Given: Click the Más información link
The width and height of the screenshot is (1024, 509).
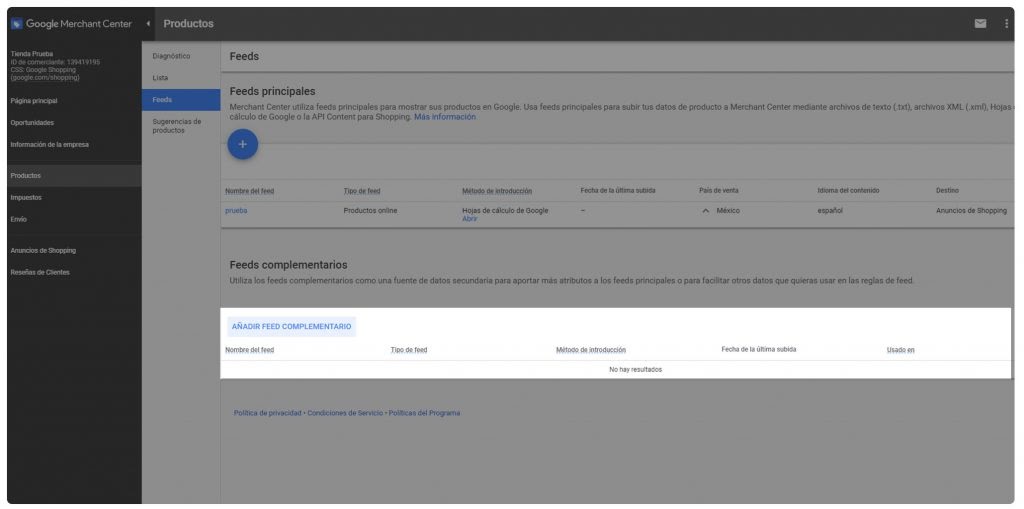Looking at the screenshot, I should pyautogui.click(x=445, y=117).
